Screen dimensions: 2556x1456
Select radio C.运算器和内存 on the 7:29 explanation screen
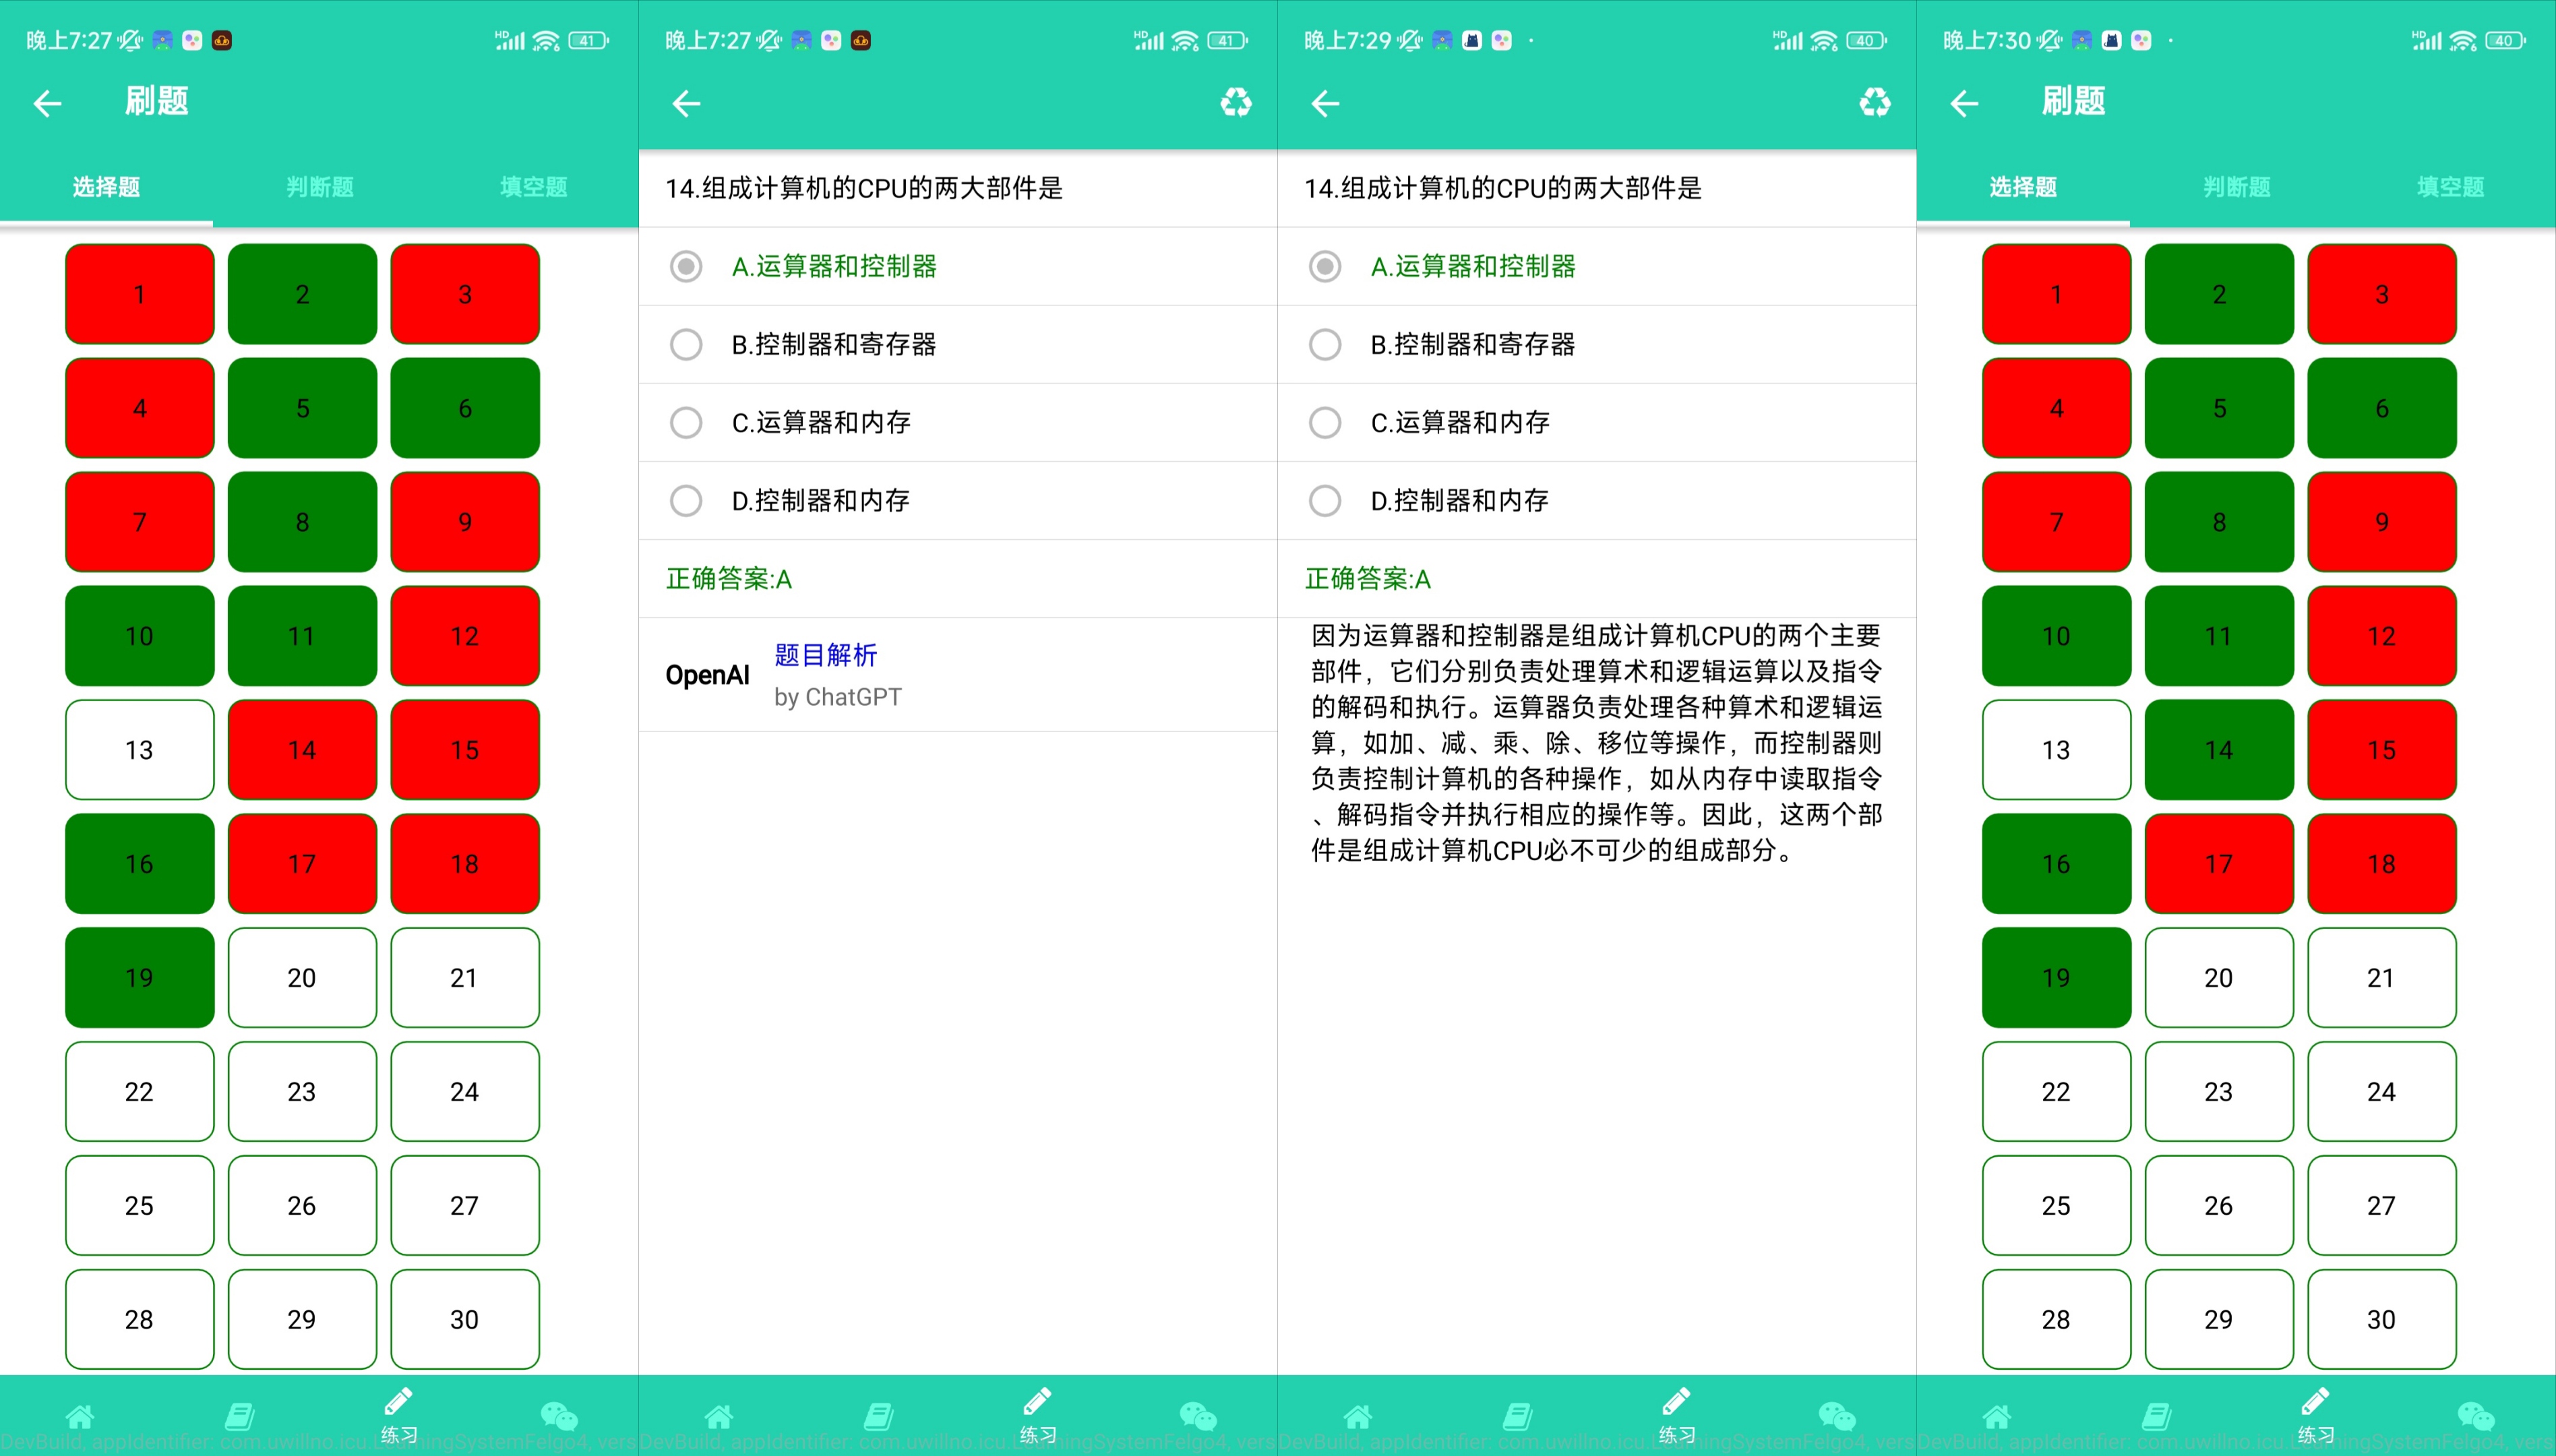click(1325, 423)
